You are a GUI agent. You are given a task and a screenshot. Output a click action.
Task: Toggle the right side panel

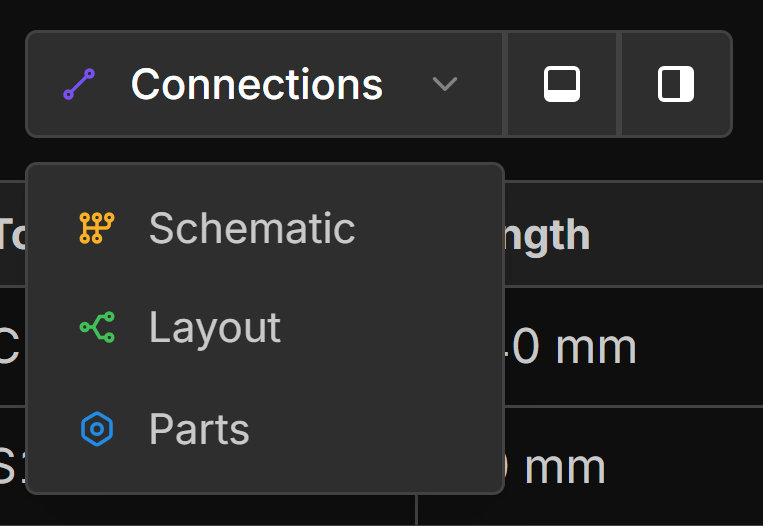point(676,85)
